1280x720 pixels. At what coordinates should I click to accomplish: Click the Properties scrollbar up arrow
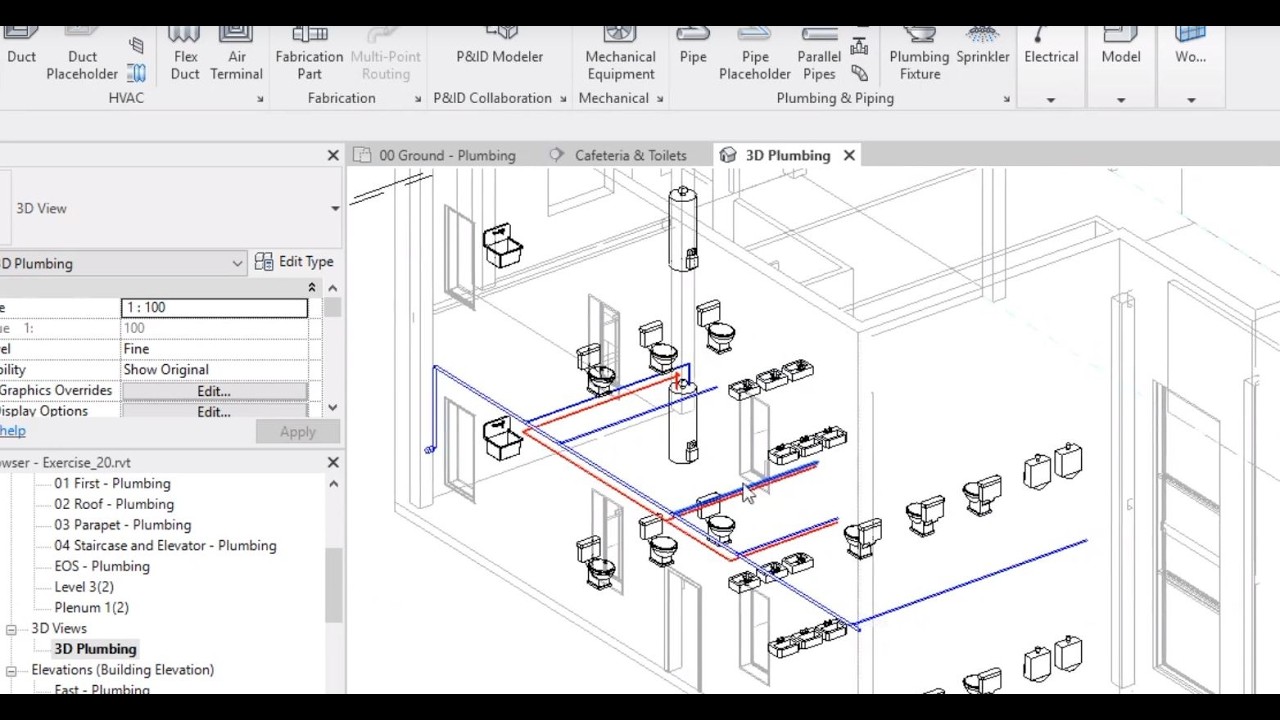333,288
